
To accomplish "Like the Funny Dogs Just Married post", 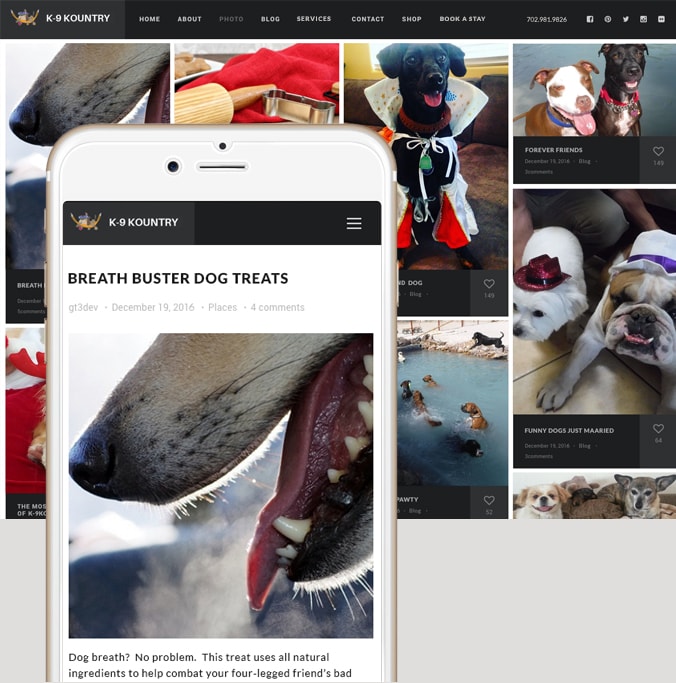I will (658, 429).
